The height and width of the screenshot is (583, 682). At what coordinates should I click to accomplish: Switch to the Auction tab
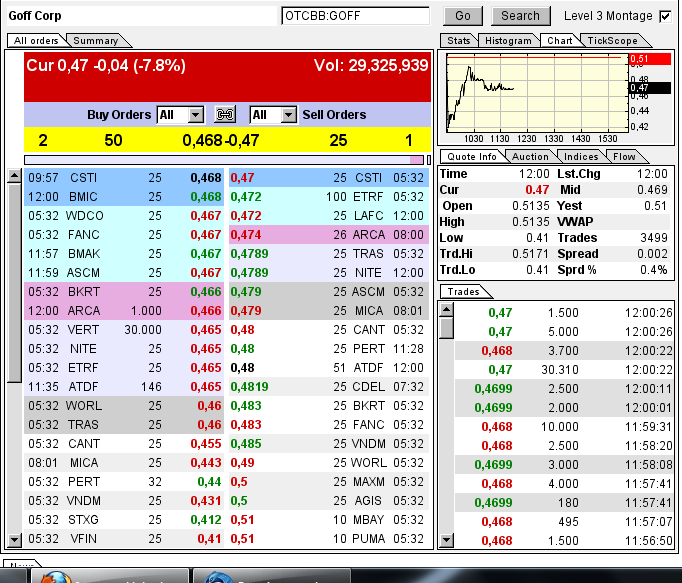[530, 157]
